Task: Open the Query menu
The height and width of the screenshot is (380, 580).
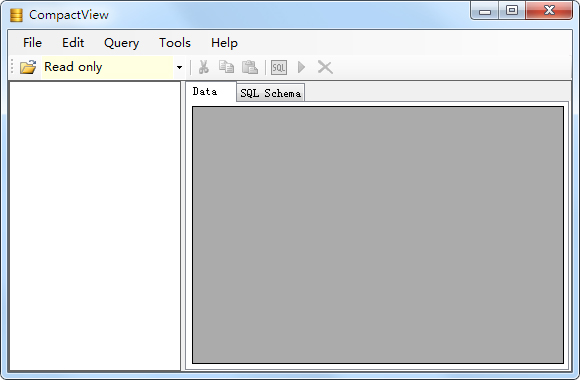Action: pyautogui.click(x=121, y=43)
